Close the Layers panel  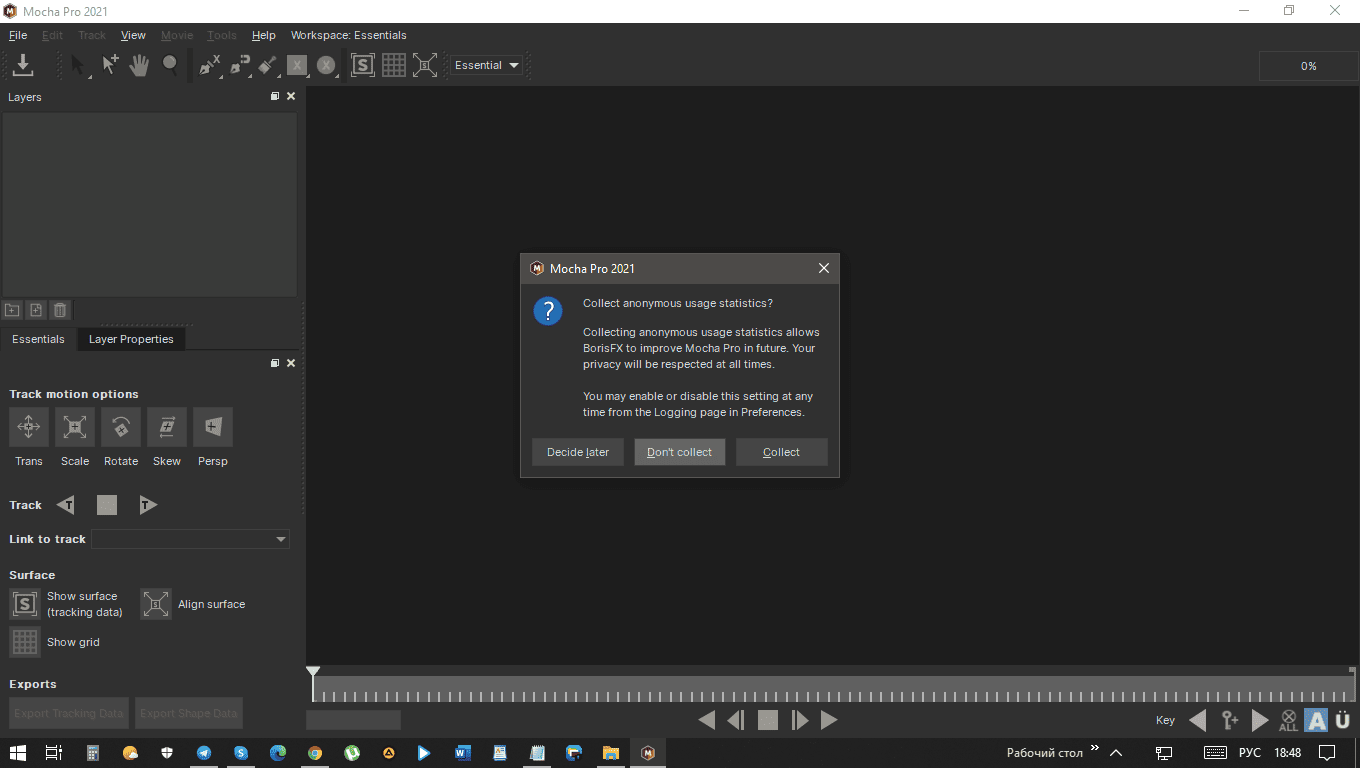click(291, 97)
